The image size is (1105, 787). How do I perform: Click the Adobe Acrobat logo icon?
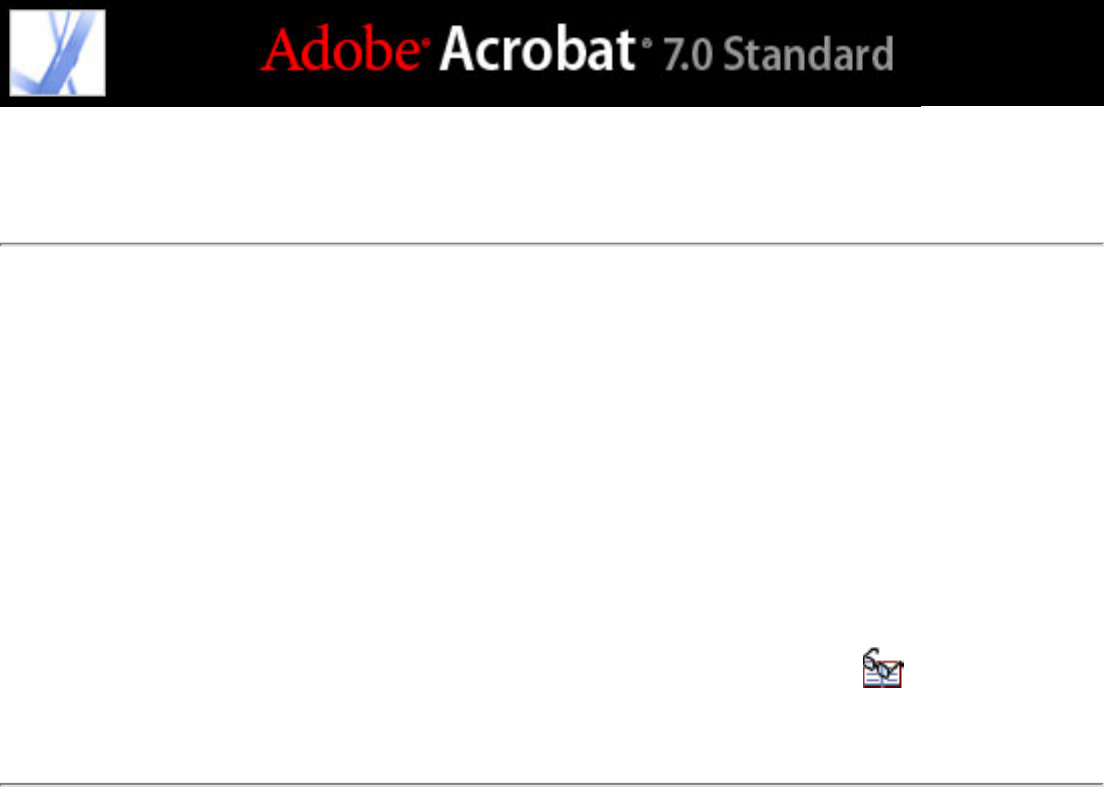click(x=57, y=53)
